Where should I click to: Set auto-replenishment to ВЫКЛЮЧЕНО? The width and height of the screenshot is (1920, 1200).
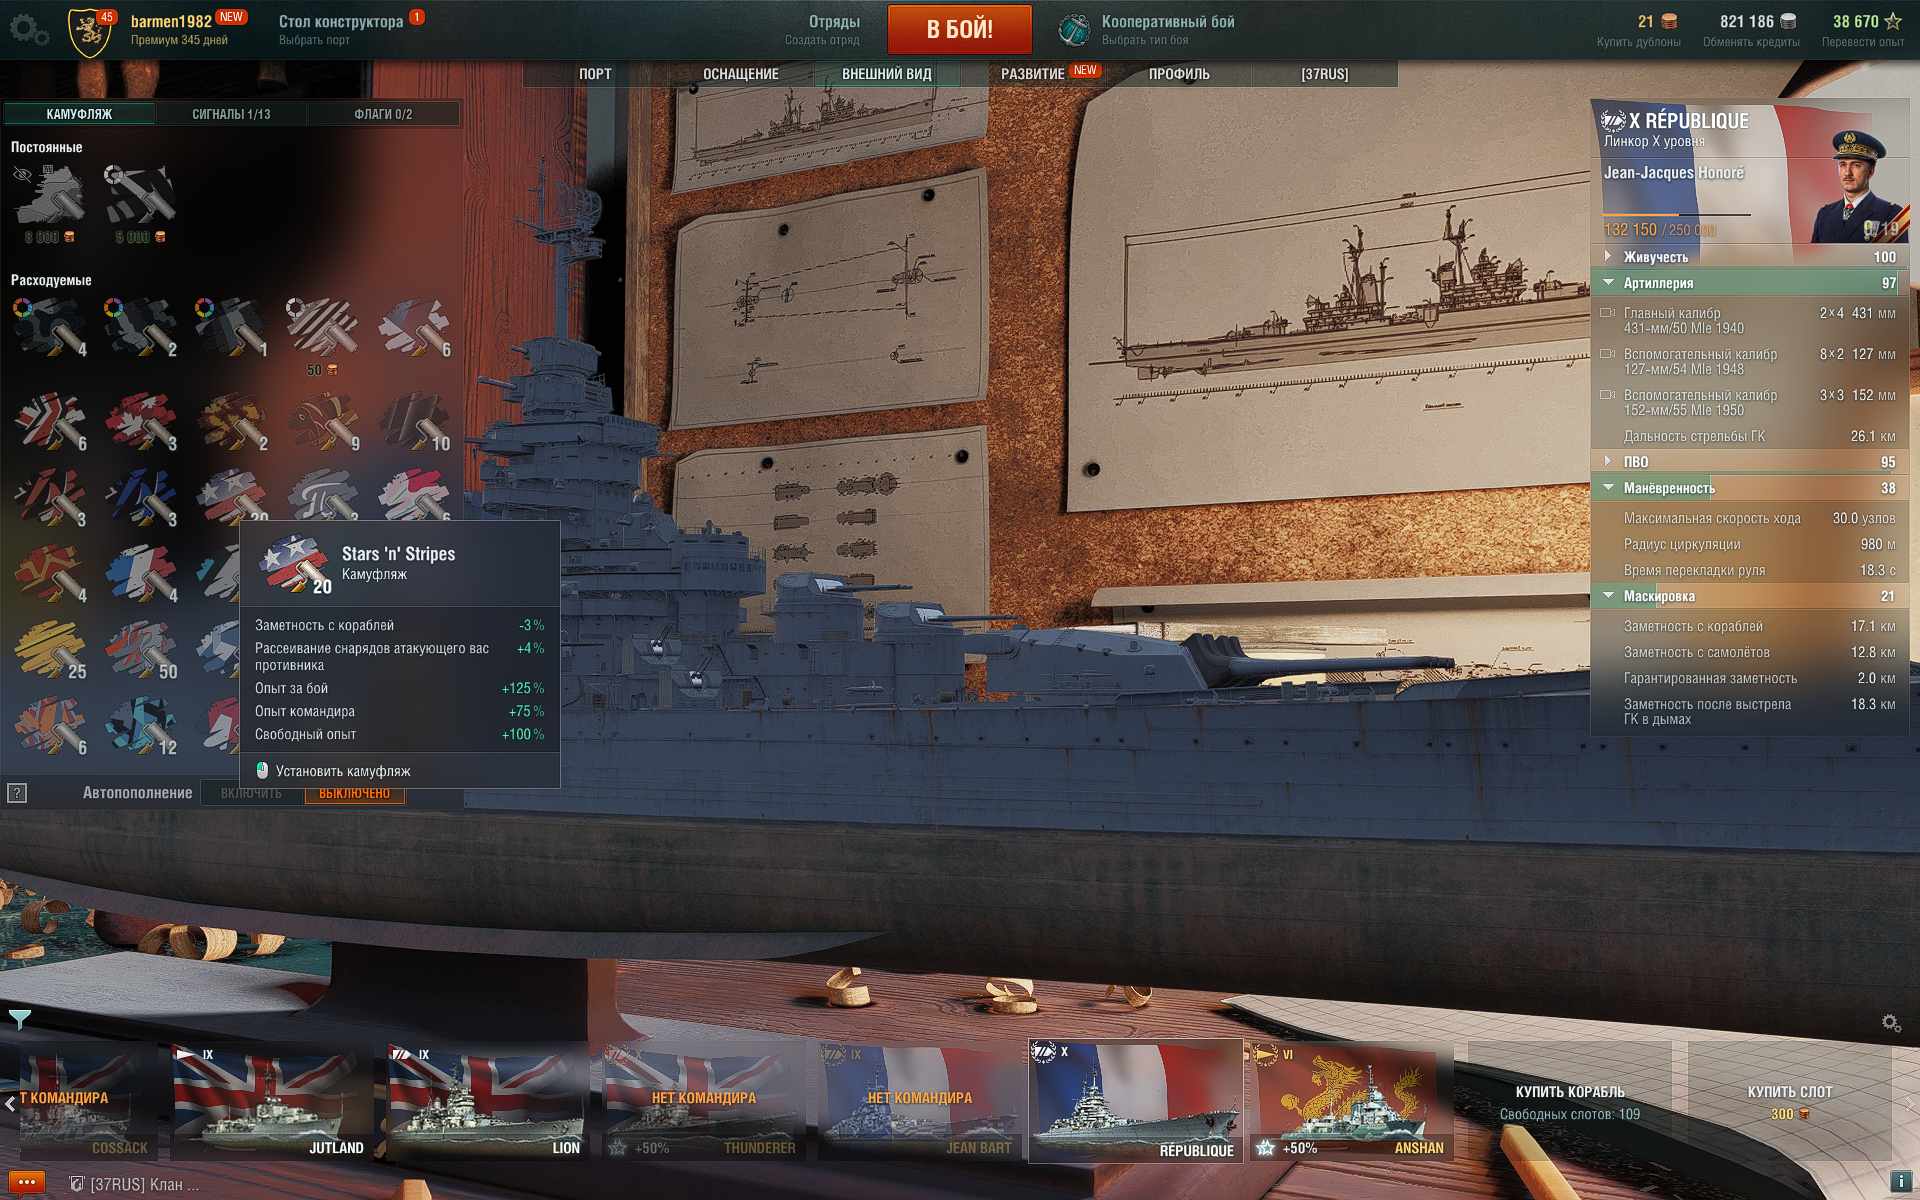[x=355, y=793]
